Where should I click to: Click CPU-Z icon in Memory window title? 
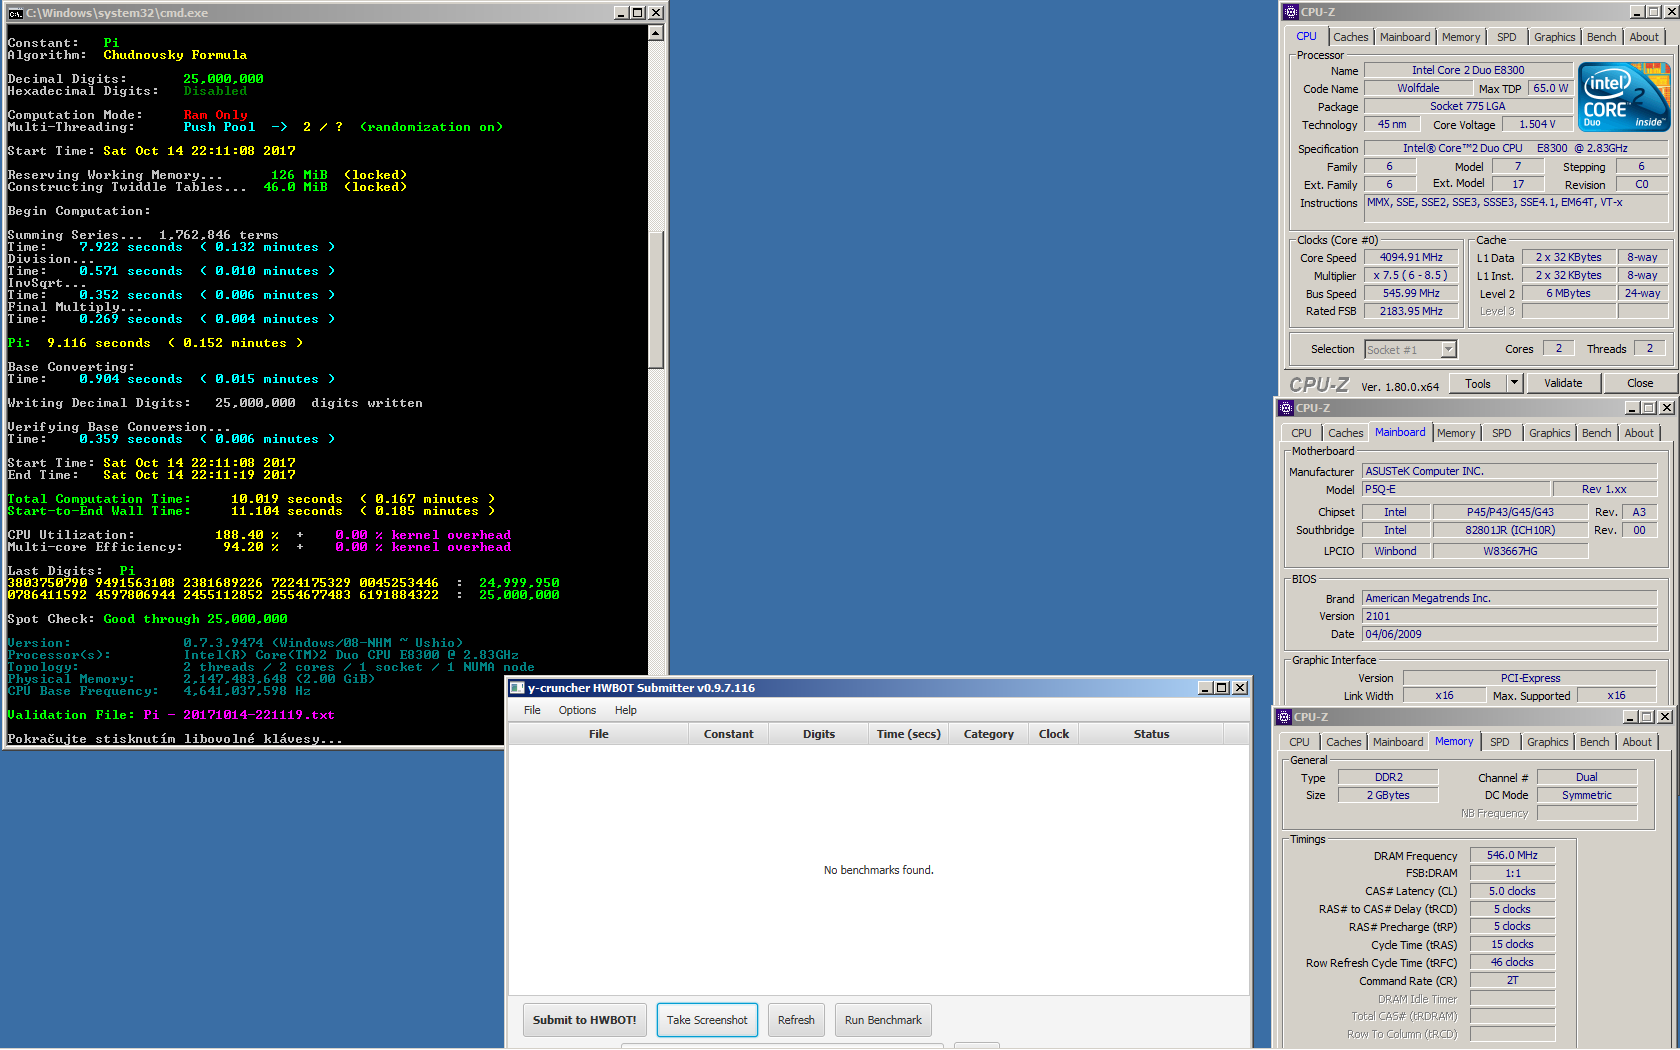(x=1285, y=717)
